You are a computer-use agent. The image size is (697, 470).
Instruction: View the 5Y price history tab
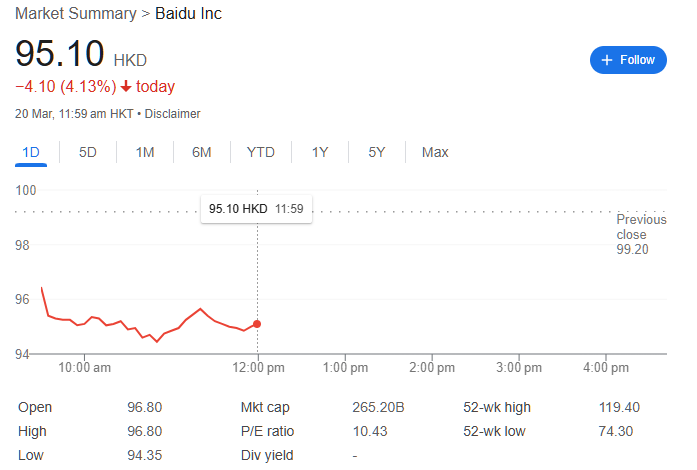pyautogui.click(x=376, y=152)
